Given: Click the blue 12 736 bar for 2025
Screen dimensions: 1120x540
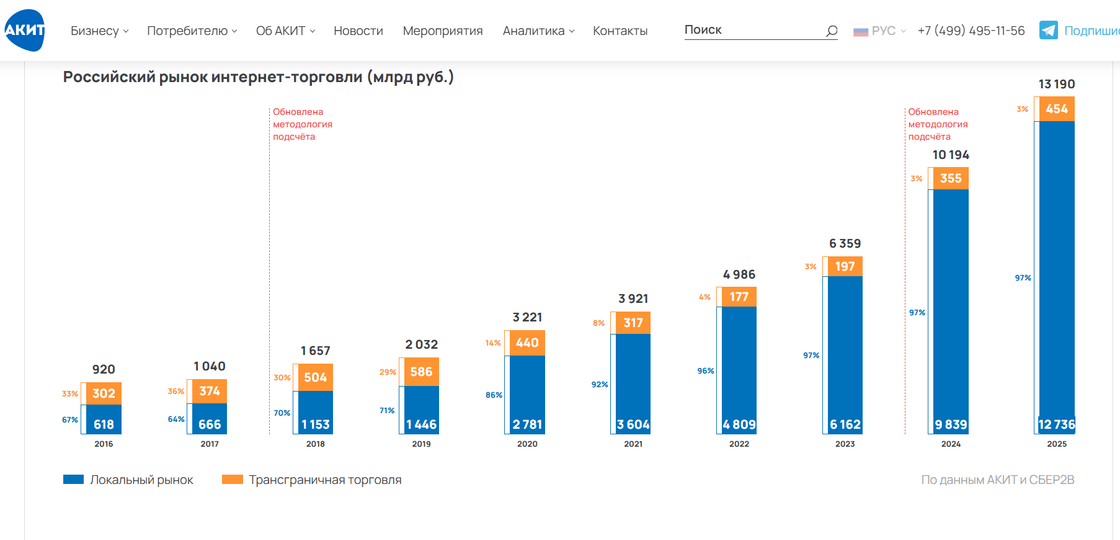Looking at the screenshot, I should coord(1056,278).
